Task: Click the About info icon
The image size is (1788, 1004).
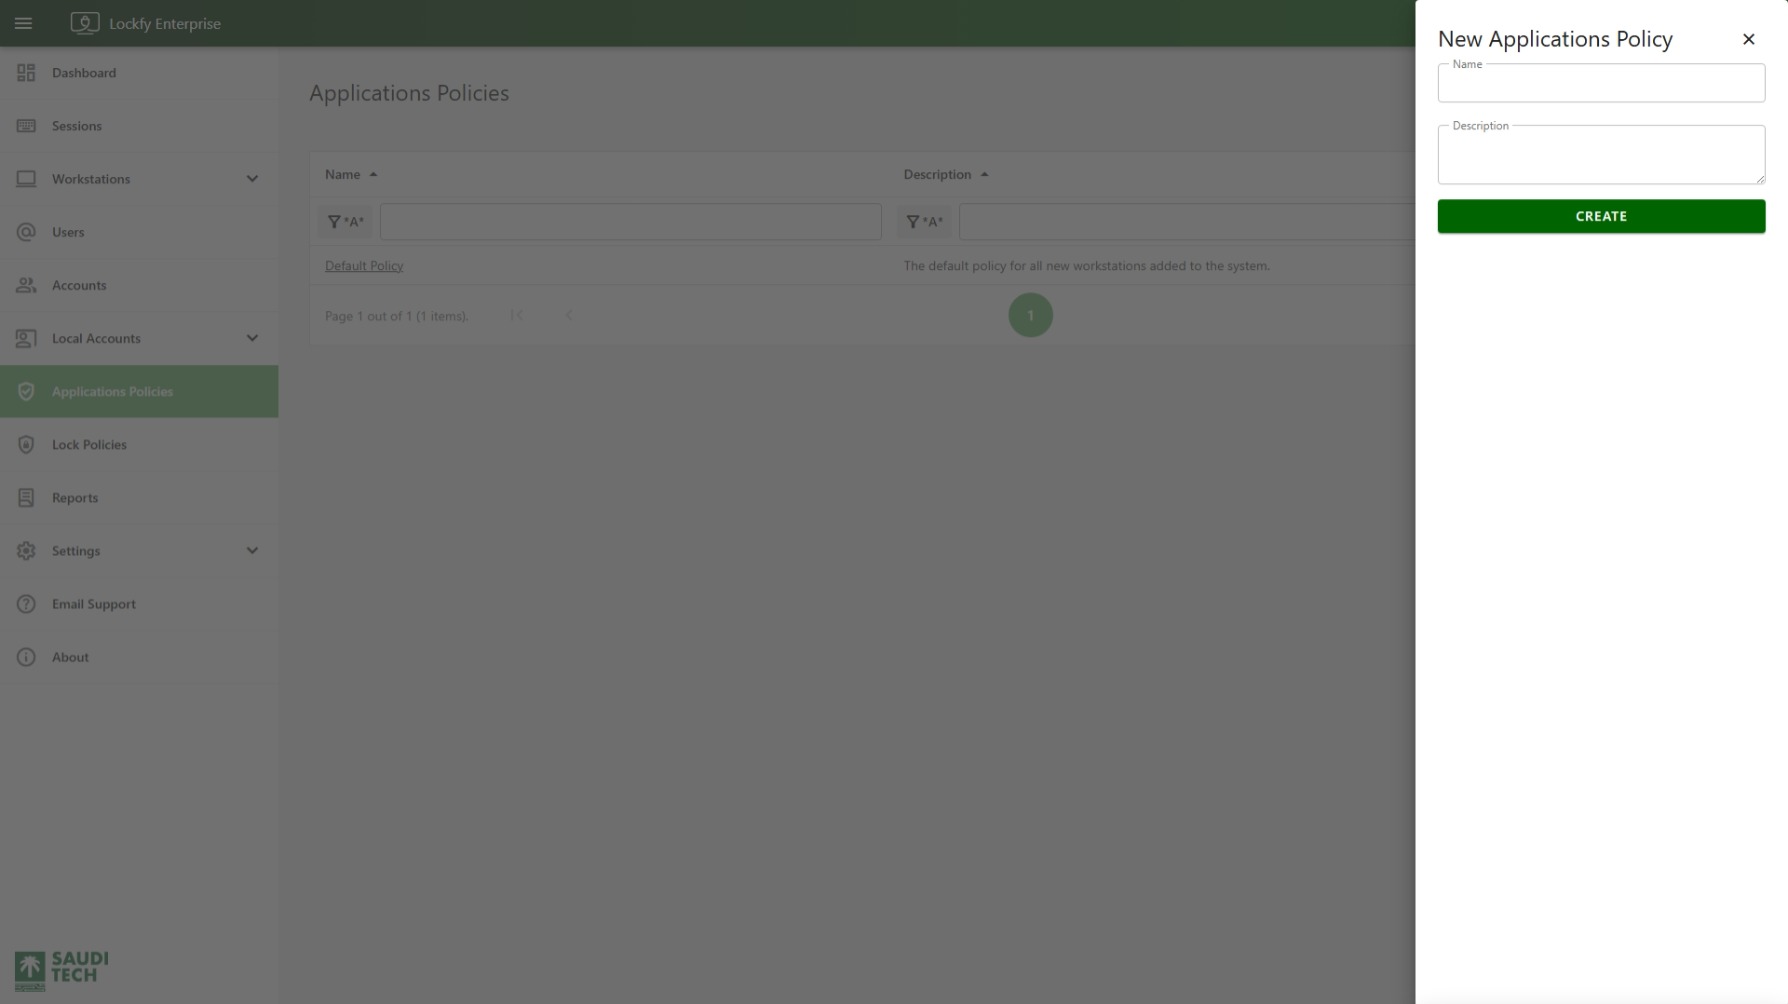Action: point(26,657)
